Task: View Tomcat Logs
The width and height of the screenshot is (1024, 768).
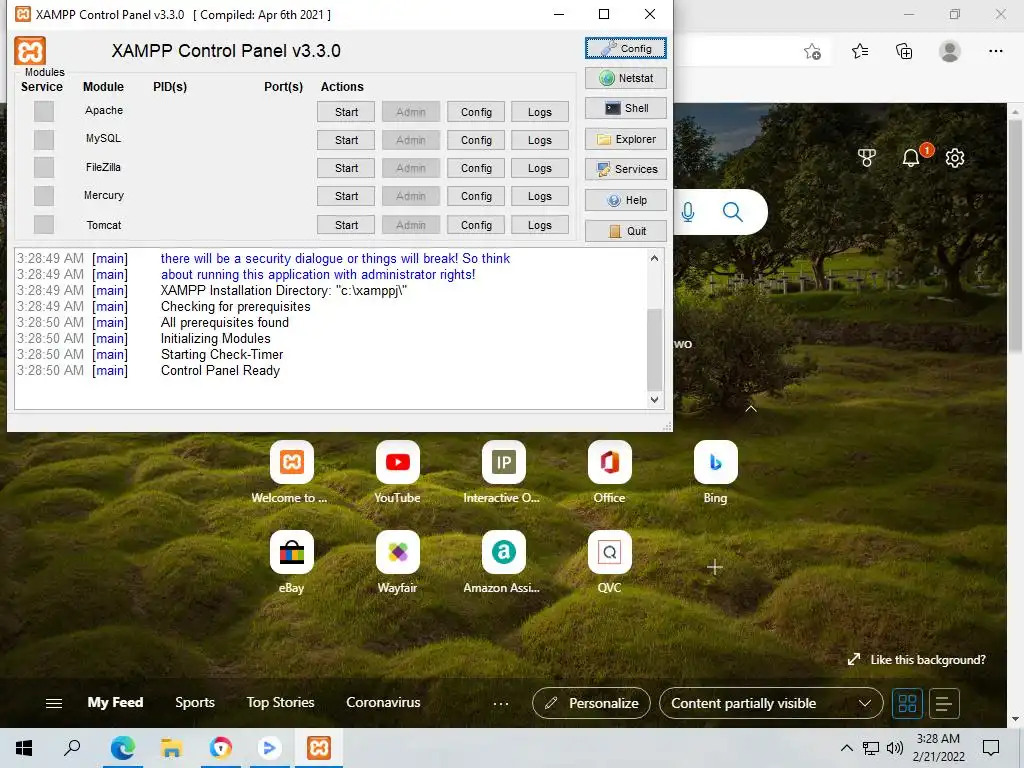Action: tap(540, 225)
